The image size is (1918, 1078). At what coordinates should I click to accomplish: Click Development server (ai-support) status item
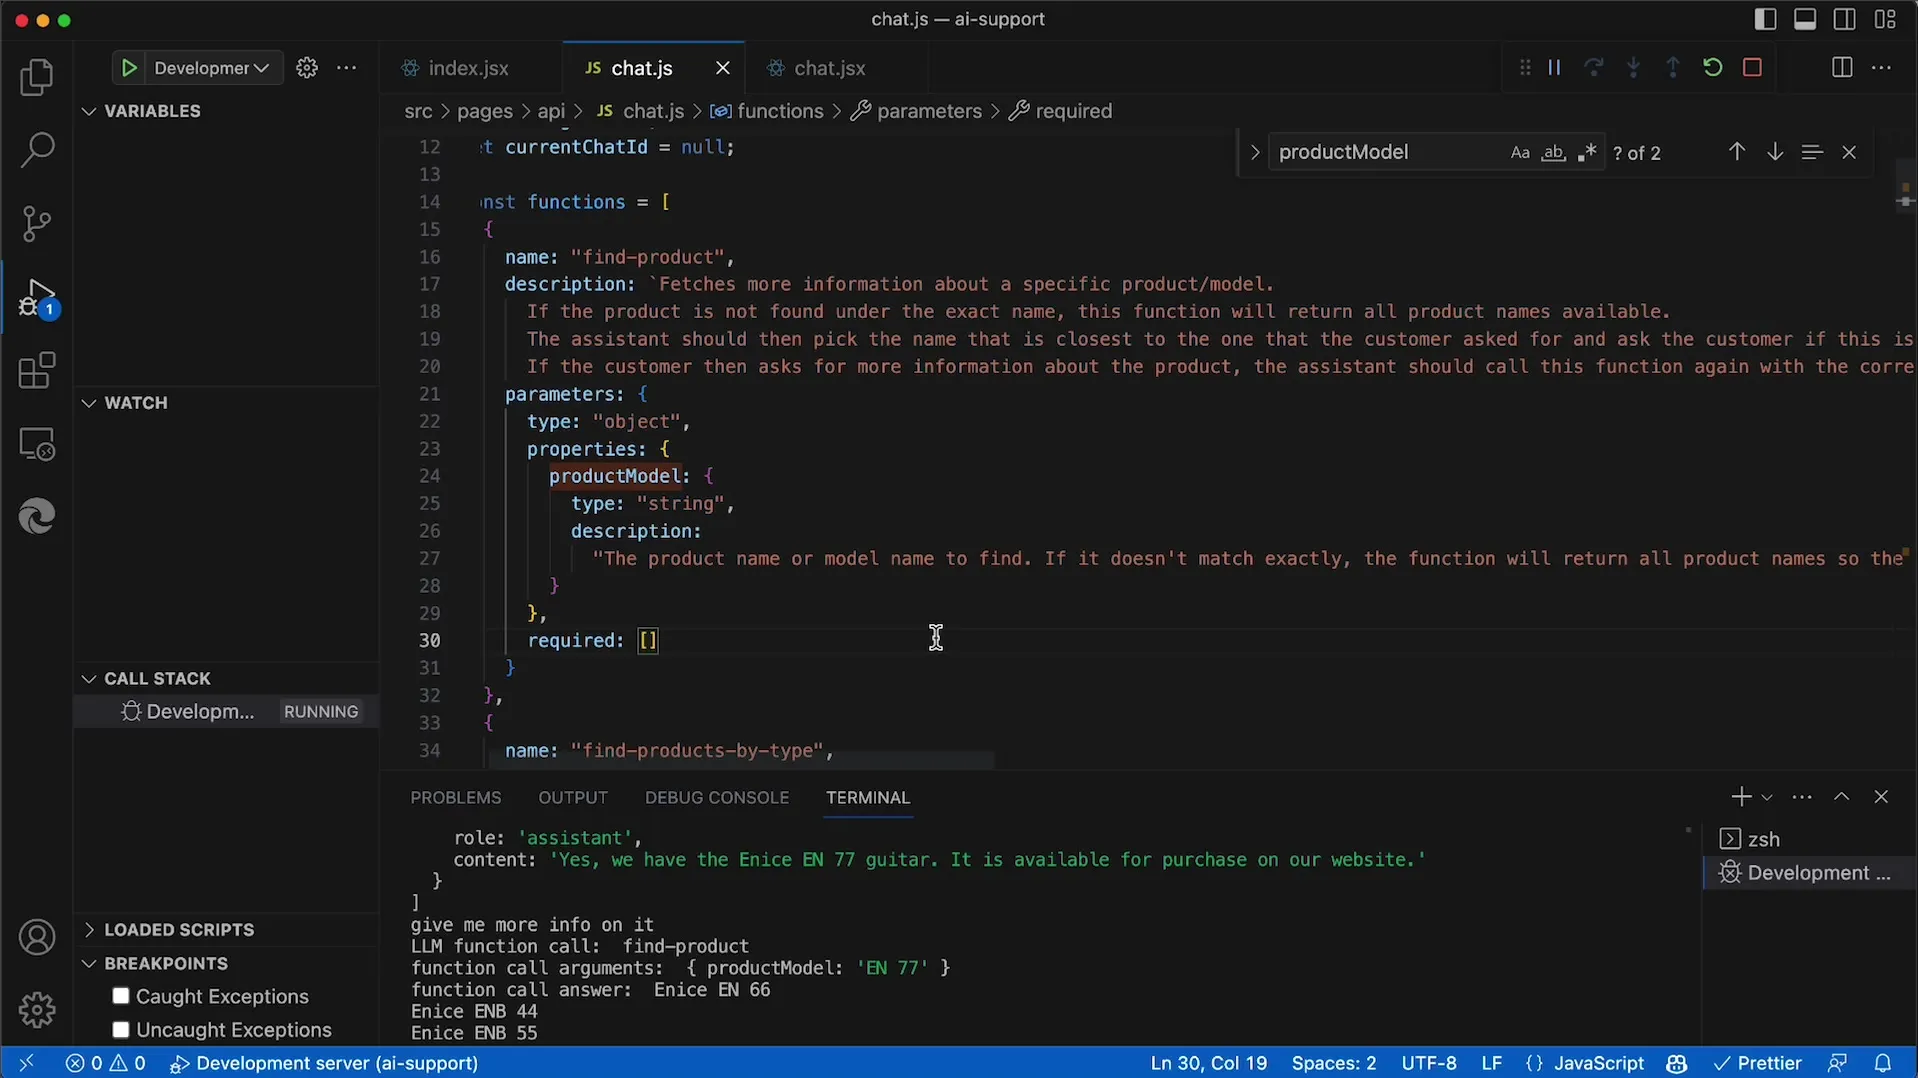[x=324, y=1063]
